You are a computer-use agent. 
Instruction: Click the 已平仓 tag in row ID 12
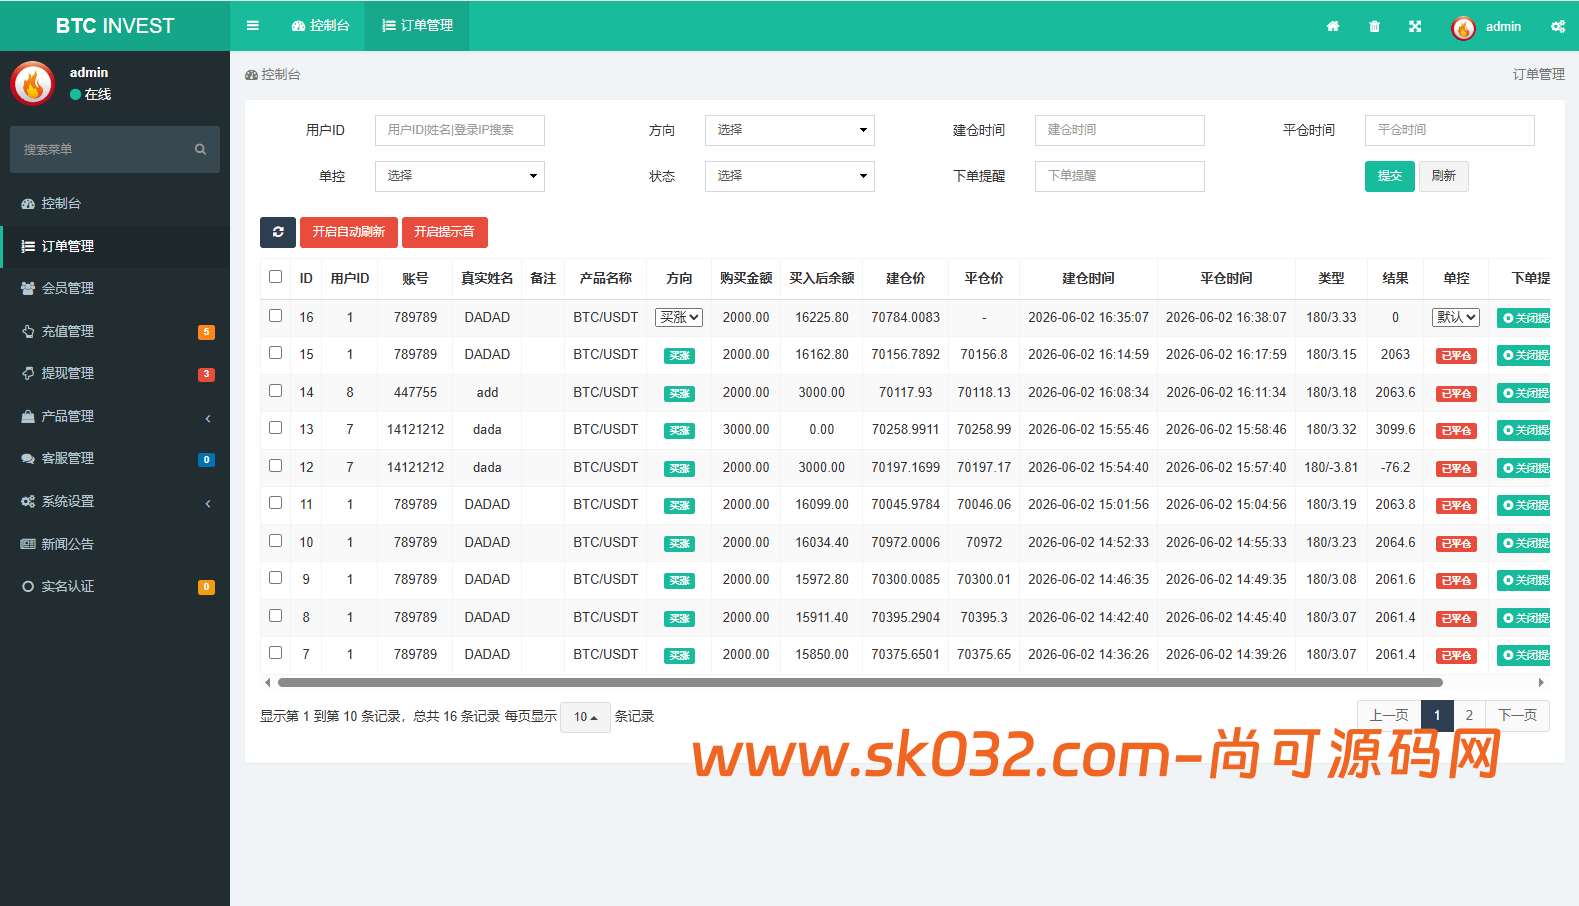pos(1456,468)
